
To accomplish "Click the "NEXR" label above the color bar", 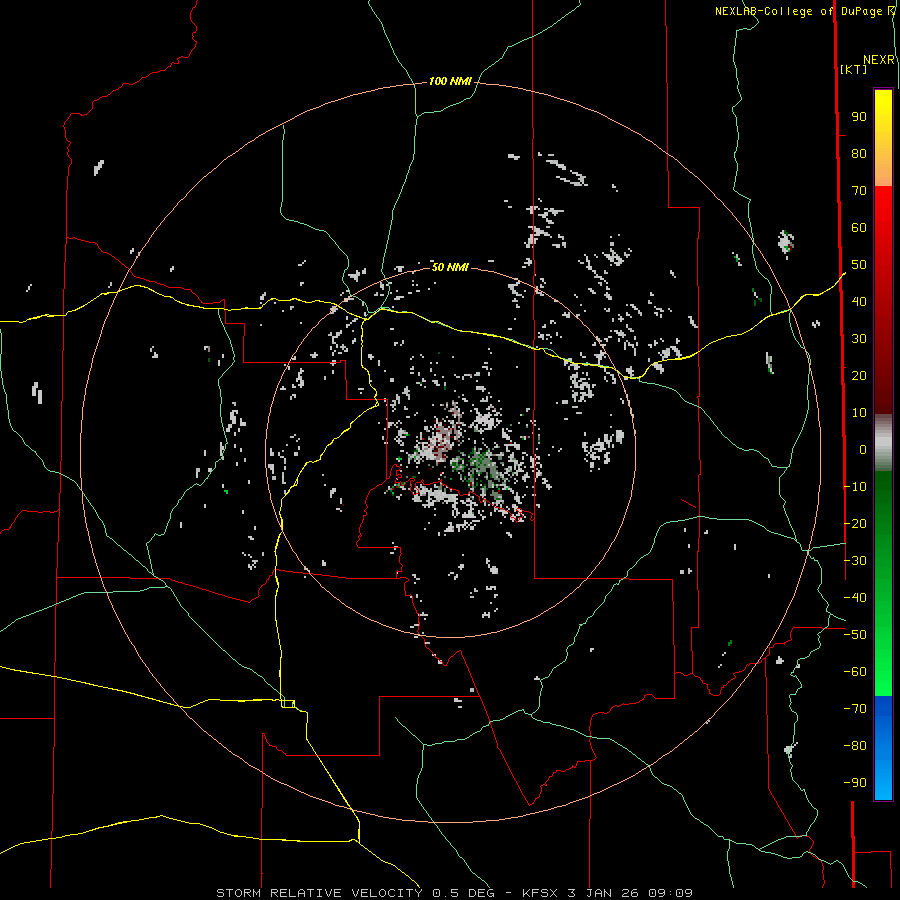I will point(879,60).
